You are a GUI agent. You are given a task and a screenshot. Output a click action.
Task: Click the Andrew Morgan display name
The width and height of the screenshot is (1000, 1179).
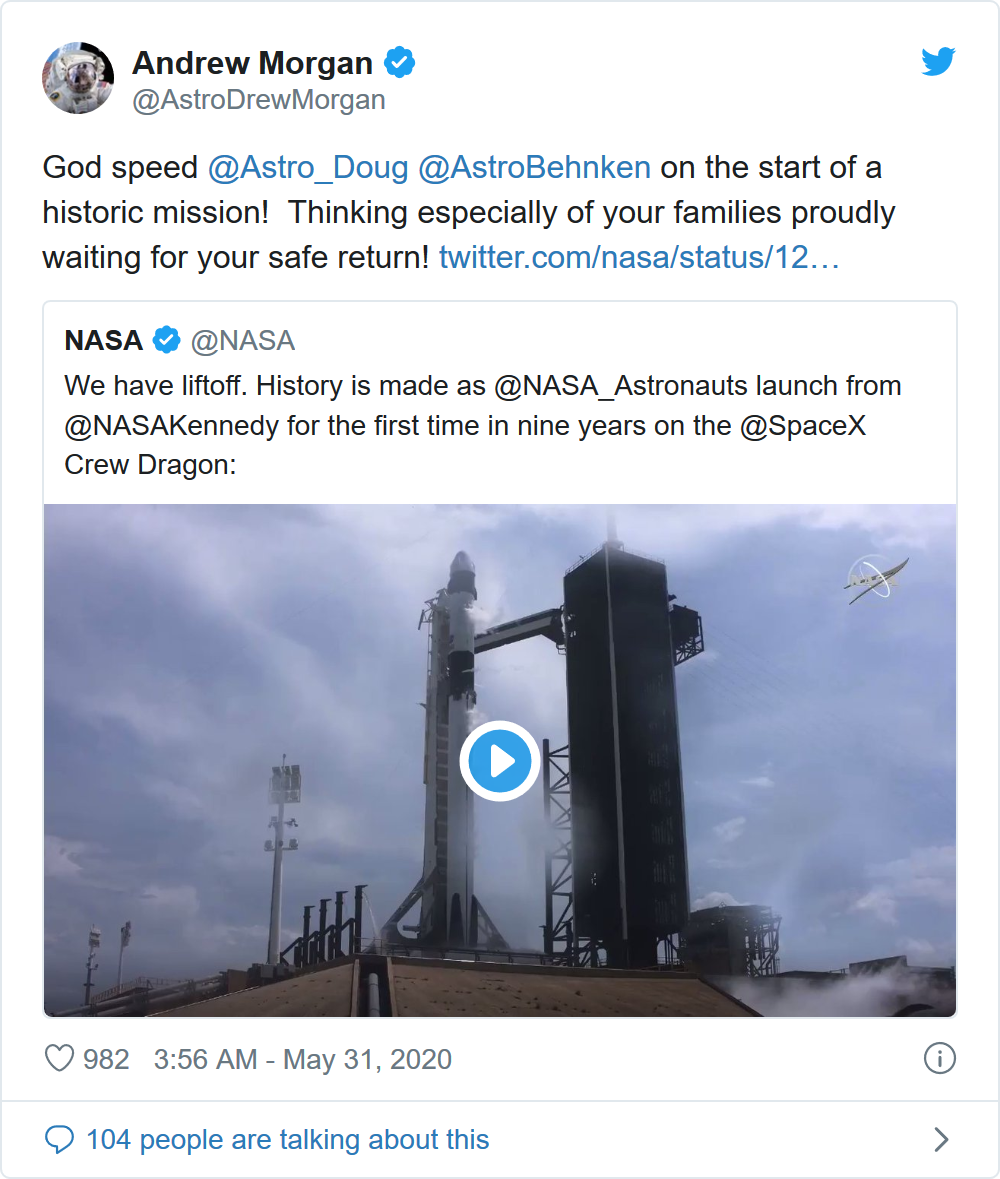[252, 63]
